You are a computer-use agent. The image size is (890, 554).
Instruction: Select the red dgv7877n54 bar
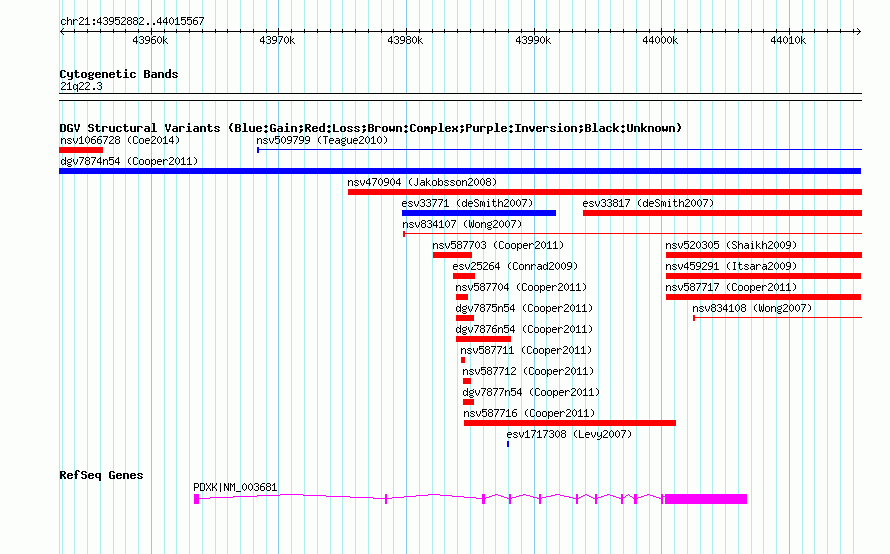[x=468, y=402]
